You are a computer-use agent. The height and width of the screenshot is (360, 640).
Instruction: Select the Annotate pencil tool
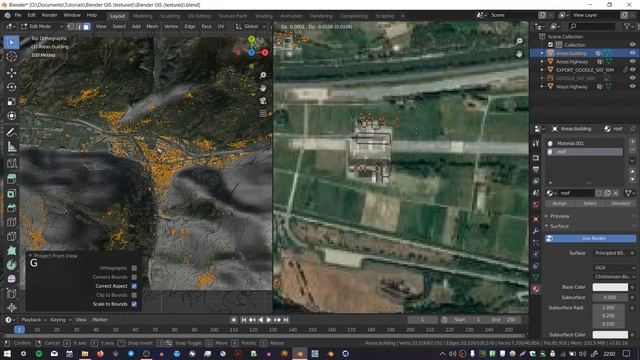click(x=11, y=132)
